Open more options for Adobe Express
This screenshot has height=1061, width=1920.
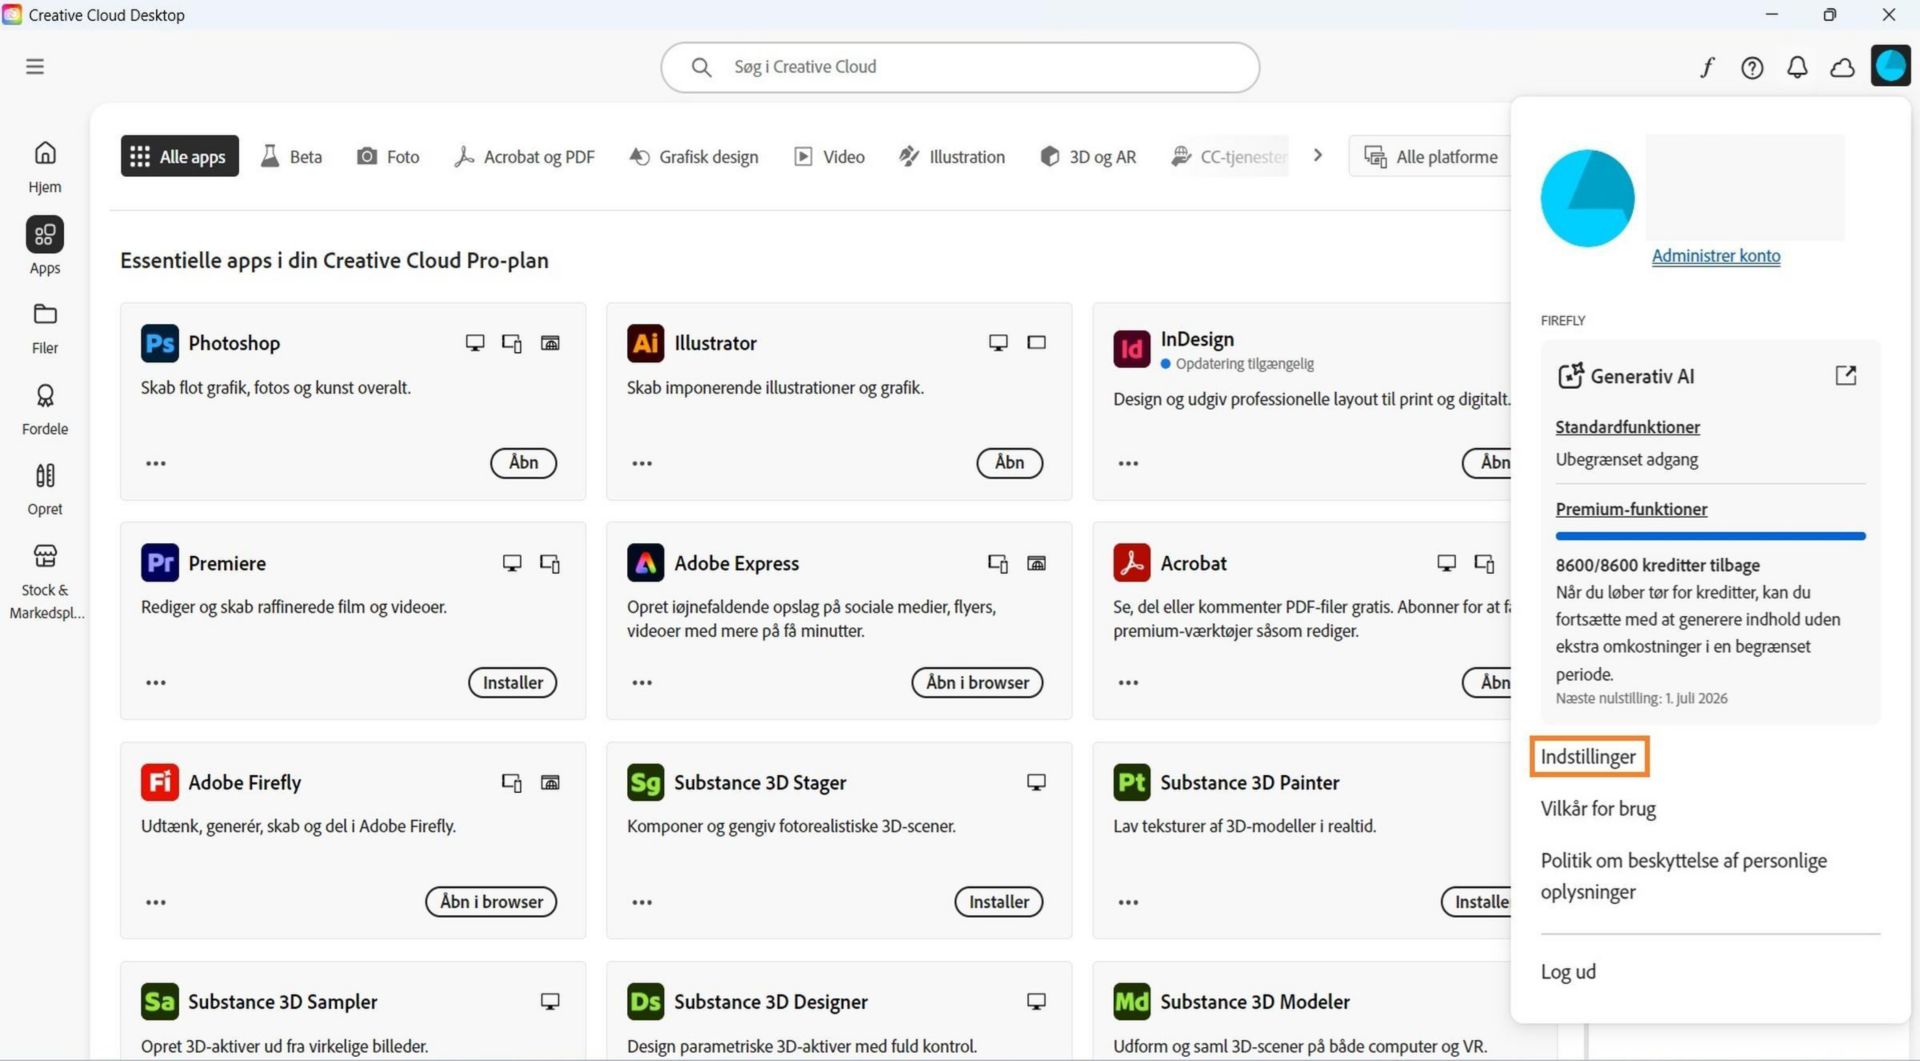(x=642, y=683)
